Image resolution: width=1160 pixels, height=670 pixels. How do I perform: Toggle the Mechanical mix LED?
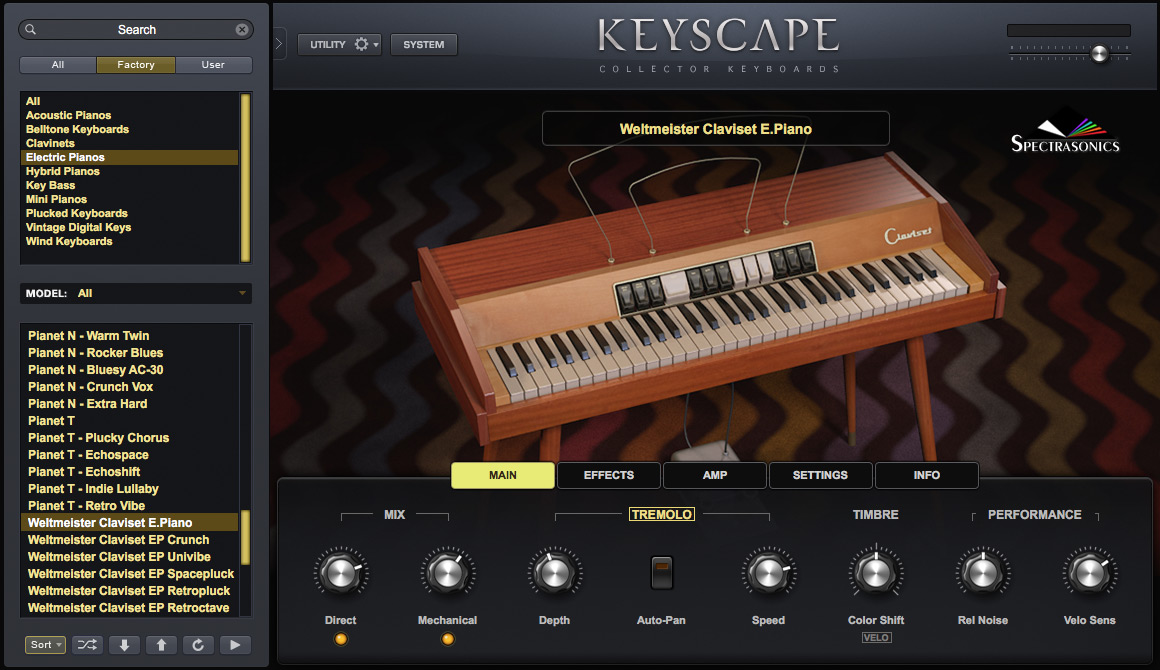(x=447, y=639)
